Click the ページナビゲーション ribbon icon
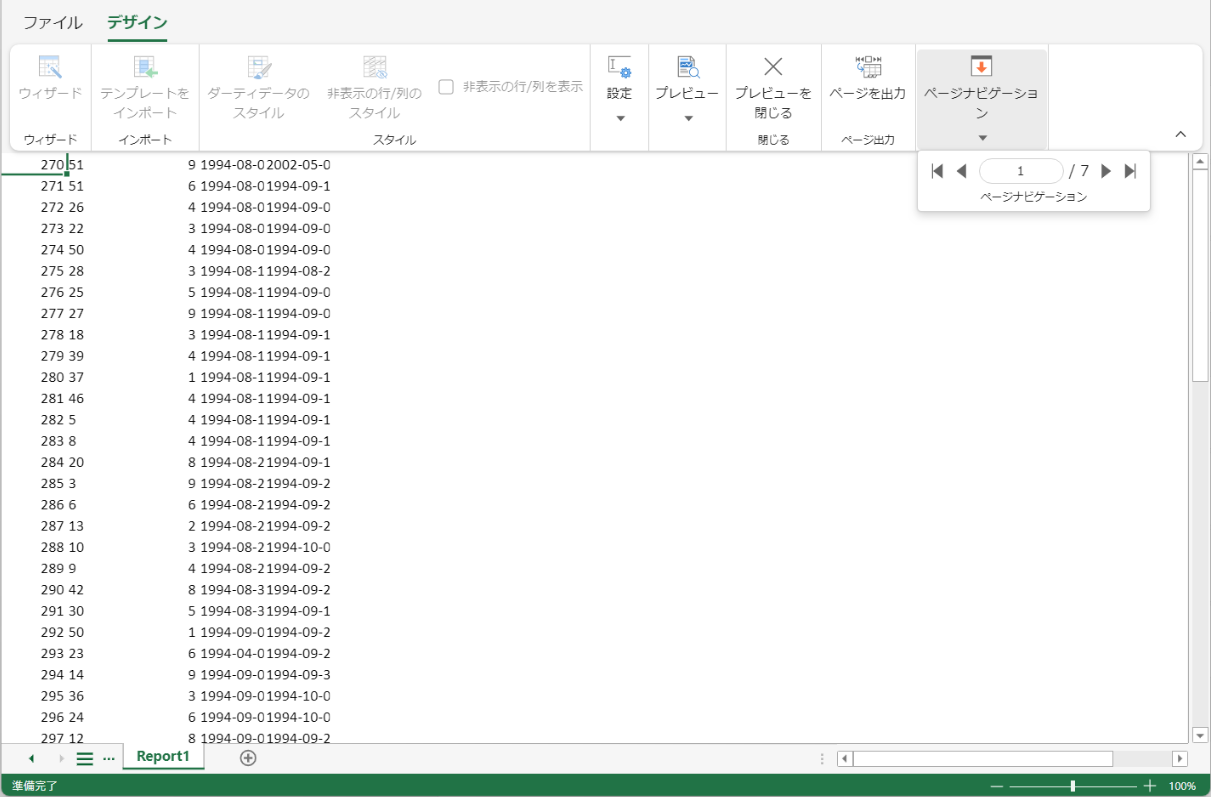 (981, 67)
